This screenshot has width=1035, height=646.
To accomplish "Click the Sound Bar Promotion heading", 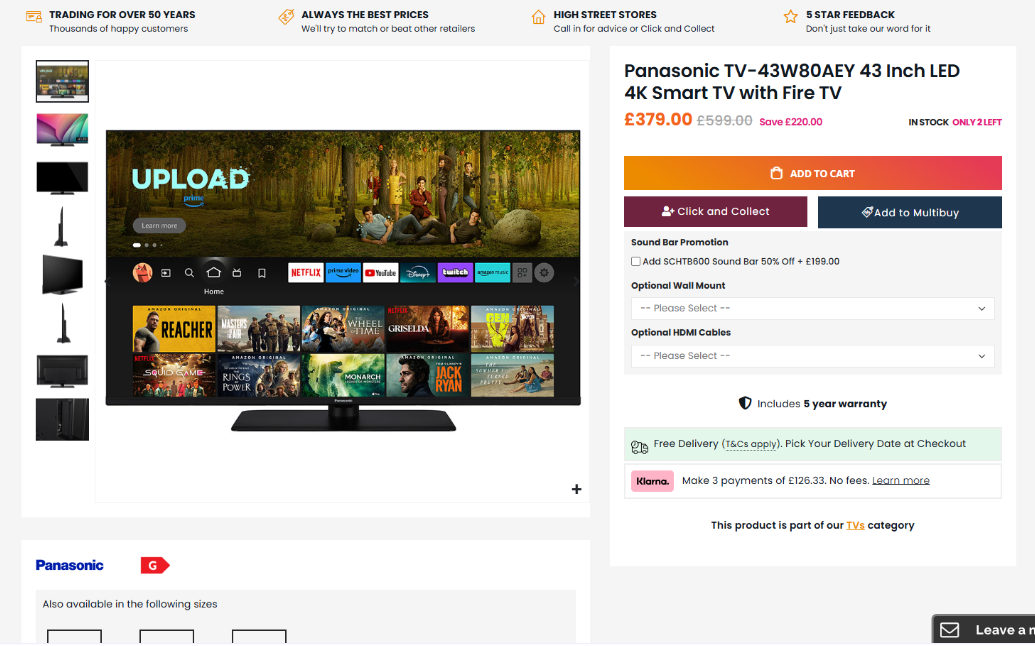I will [x=679, y=242].
